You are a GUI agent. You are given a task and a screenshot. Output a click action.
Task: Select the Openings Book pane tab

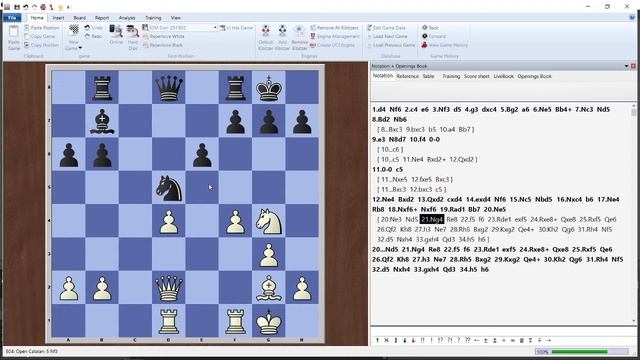point(534,76)
